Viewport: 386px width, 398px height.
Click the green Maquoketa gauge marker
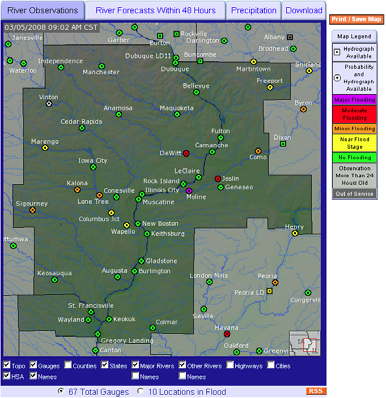177,114
